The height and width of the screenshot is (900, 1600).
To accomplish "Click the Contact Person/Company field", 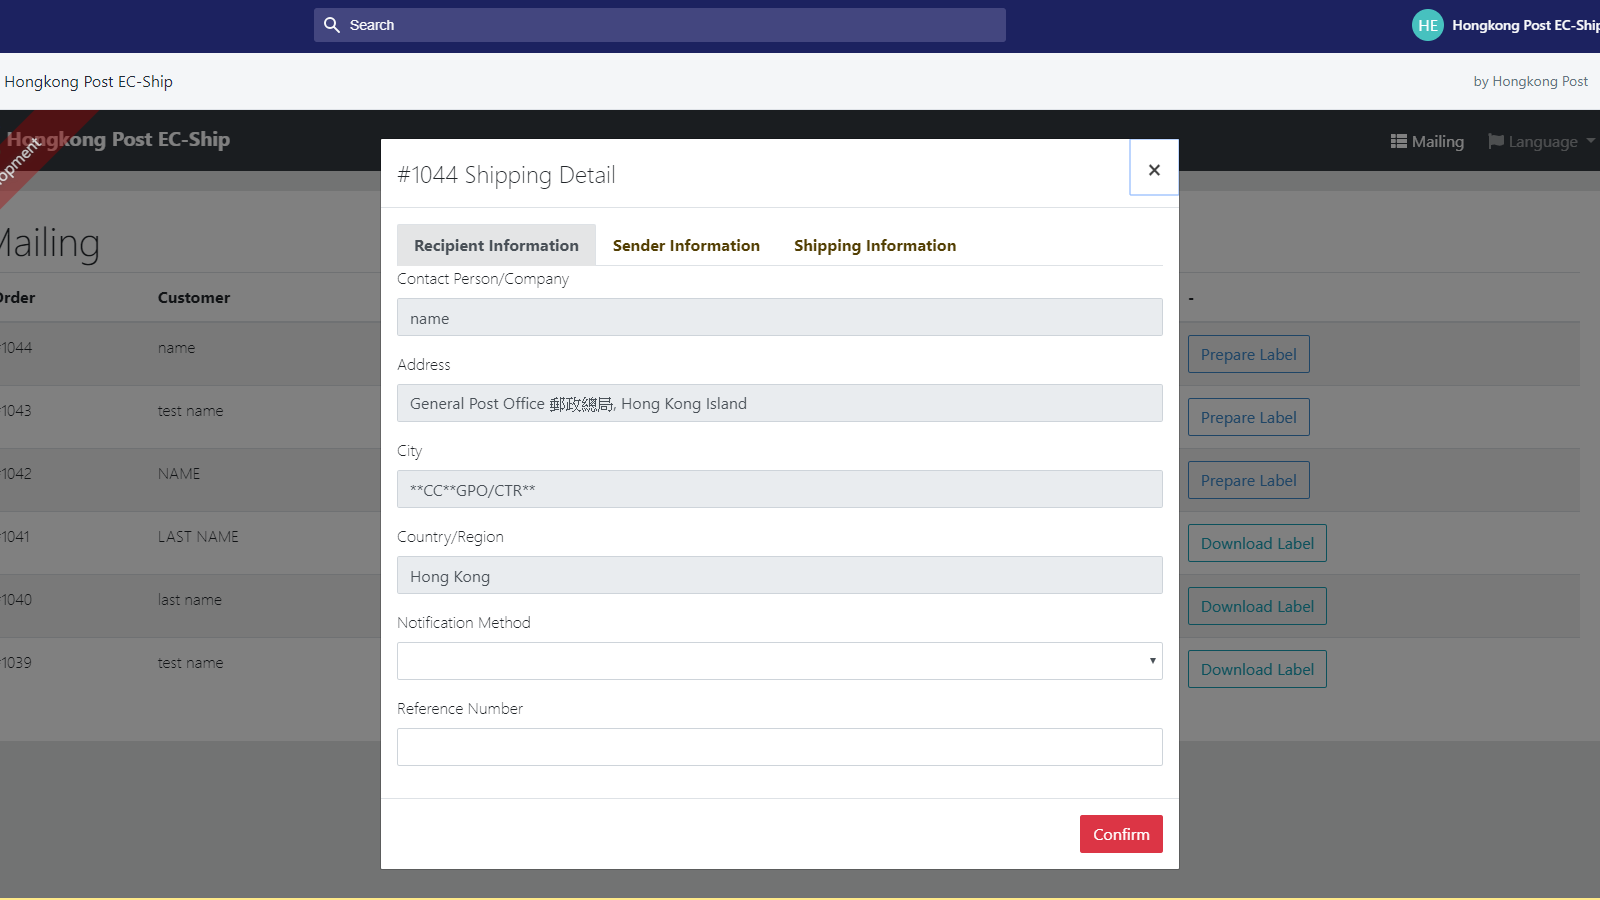I will pyautogui.click(x=780, y=317).
